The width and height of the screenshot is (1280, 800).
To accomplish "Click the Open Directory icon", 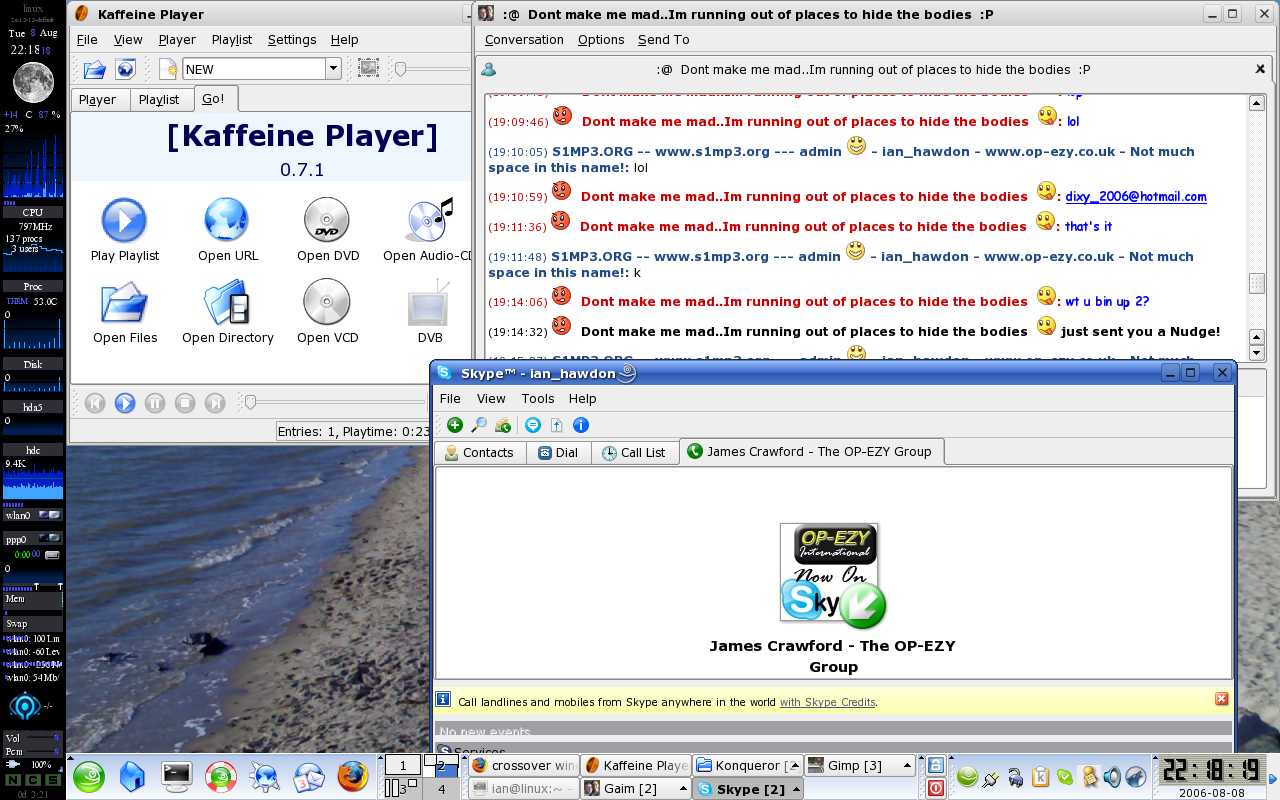I will pyautogui.click(x=227, y=302).
